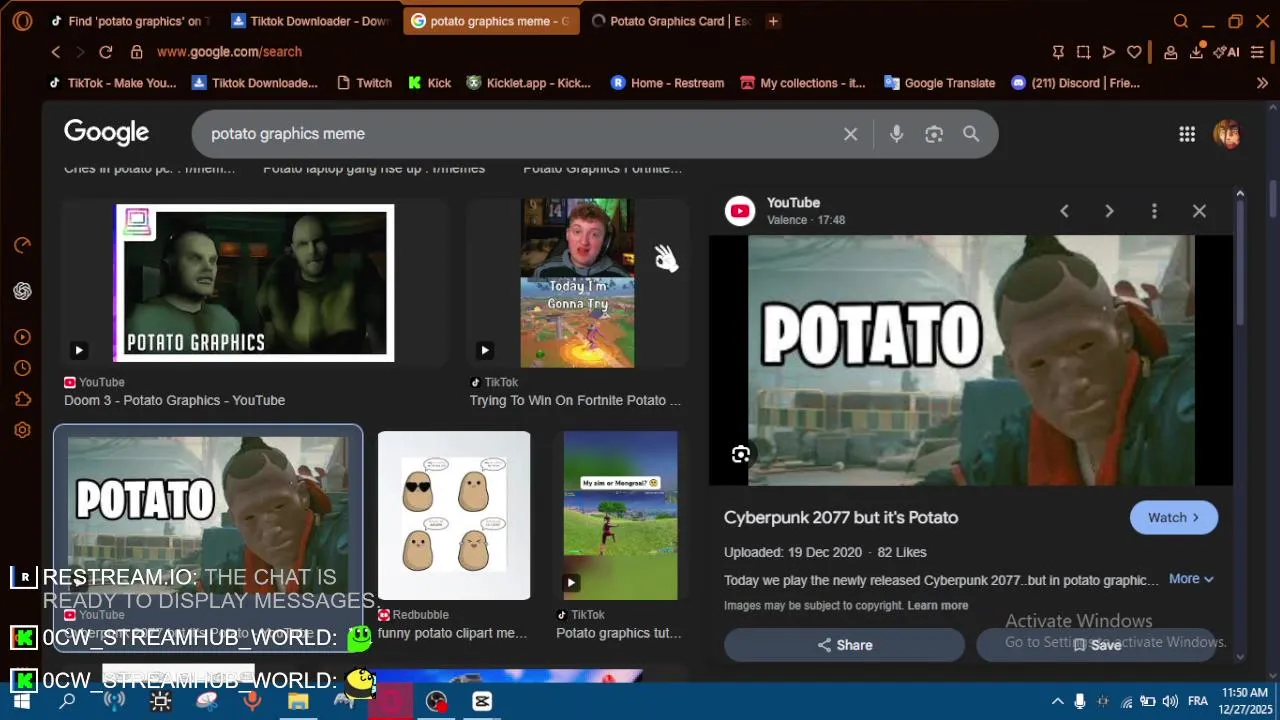This screenshot has width=1280, height=720.
Task: Clear the Google search box
Action: pyautogui.click(x=850, y=134)
